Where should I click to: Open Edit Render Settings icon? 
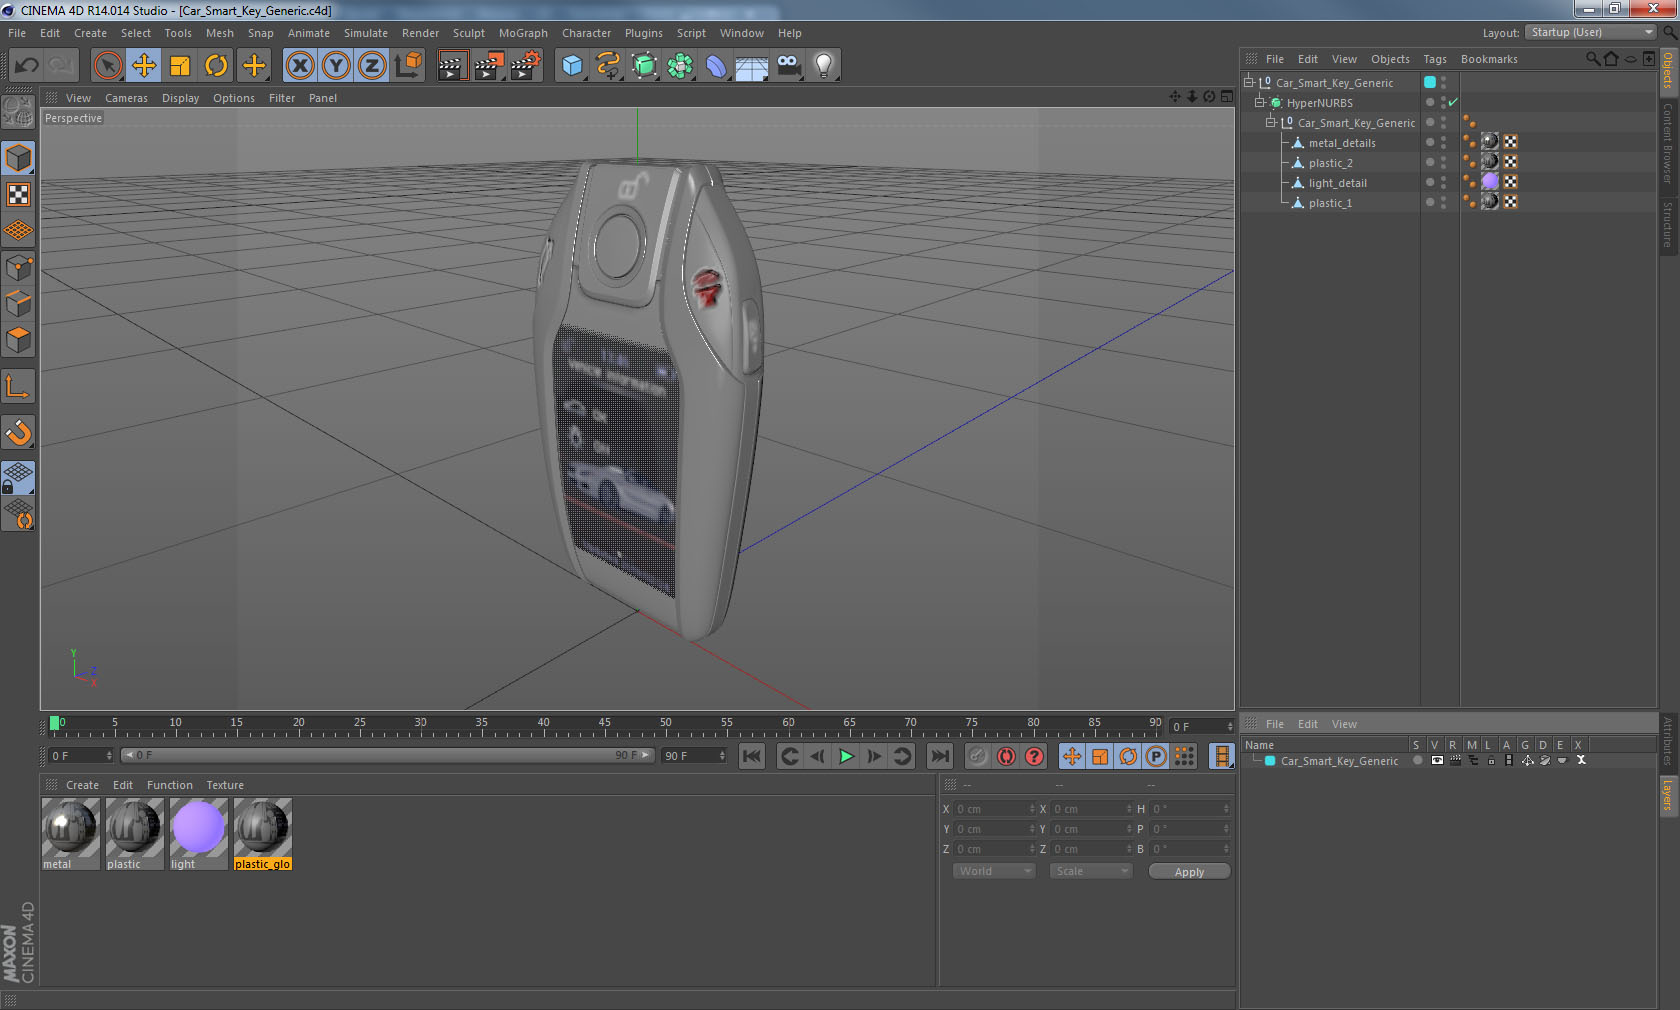525,66
